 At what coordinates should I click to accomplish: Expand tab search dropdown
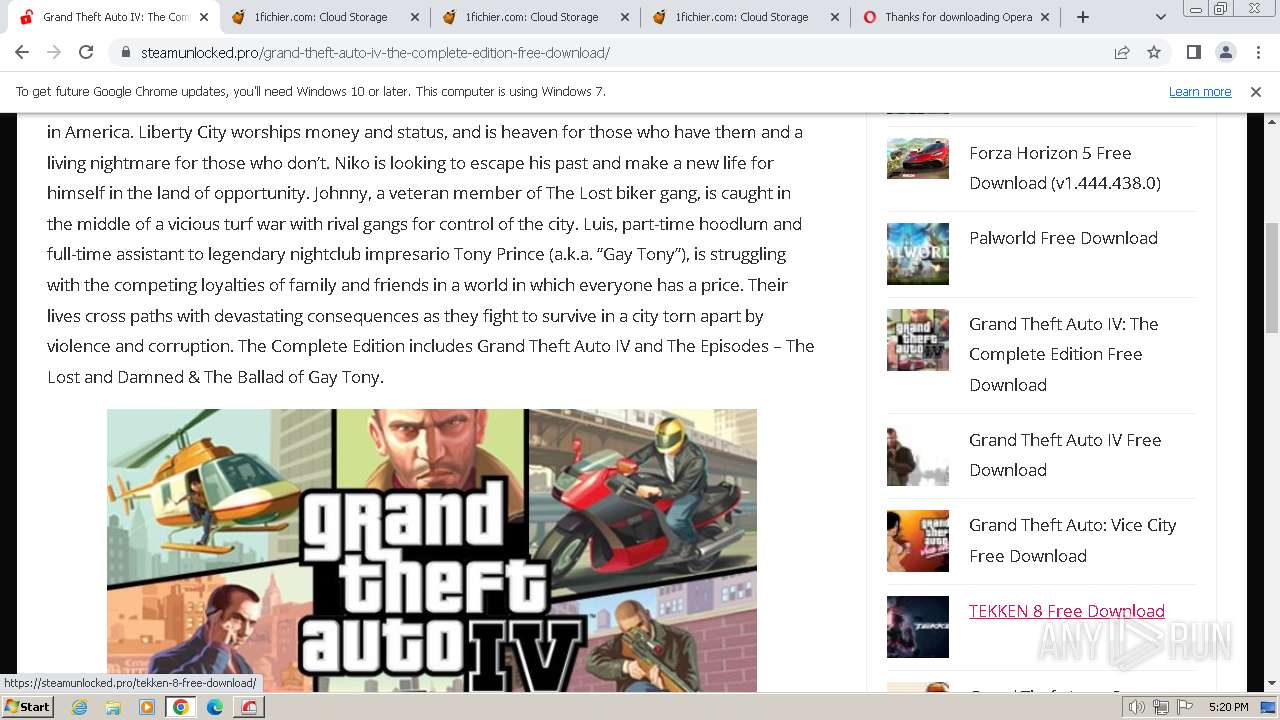pyautogui.click(x=1160, y=17)
